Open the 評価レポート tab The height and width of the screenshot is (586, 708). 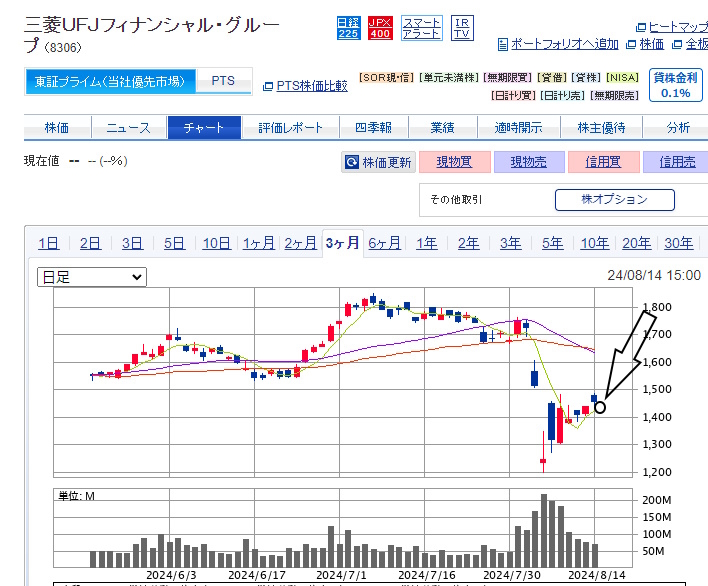[x=290, y=128]
